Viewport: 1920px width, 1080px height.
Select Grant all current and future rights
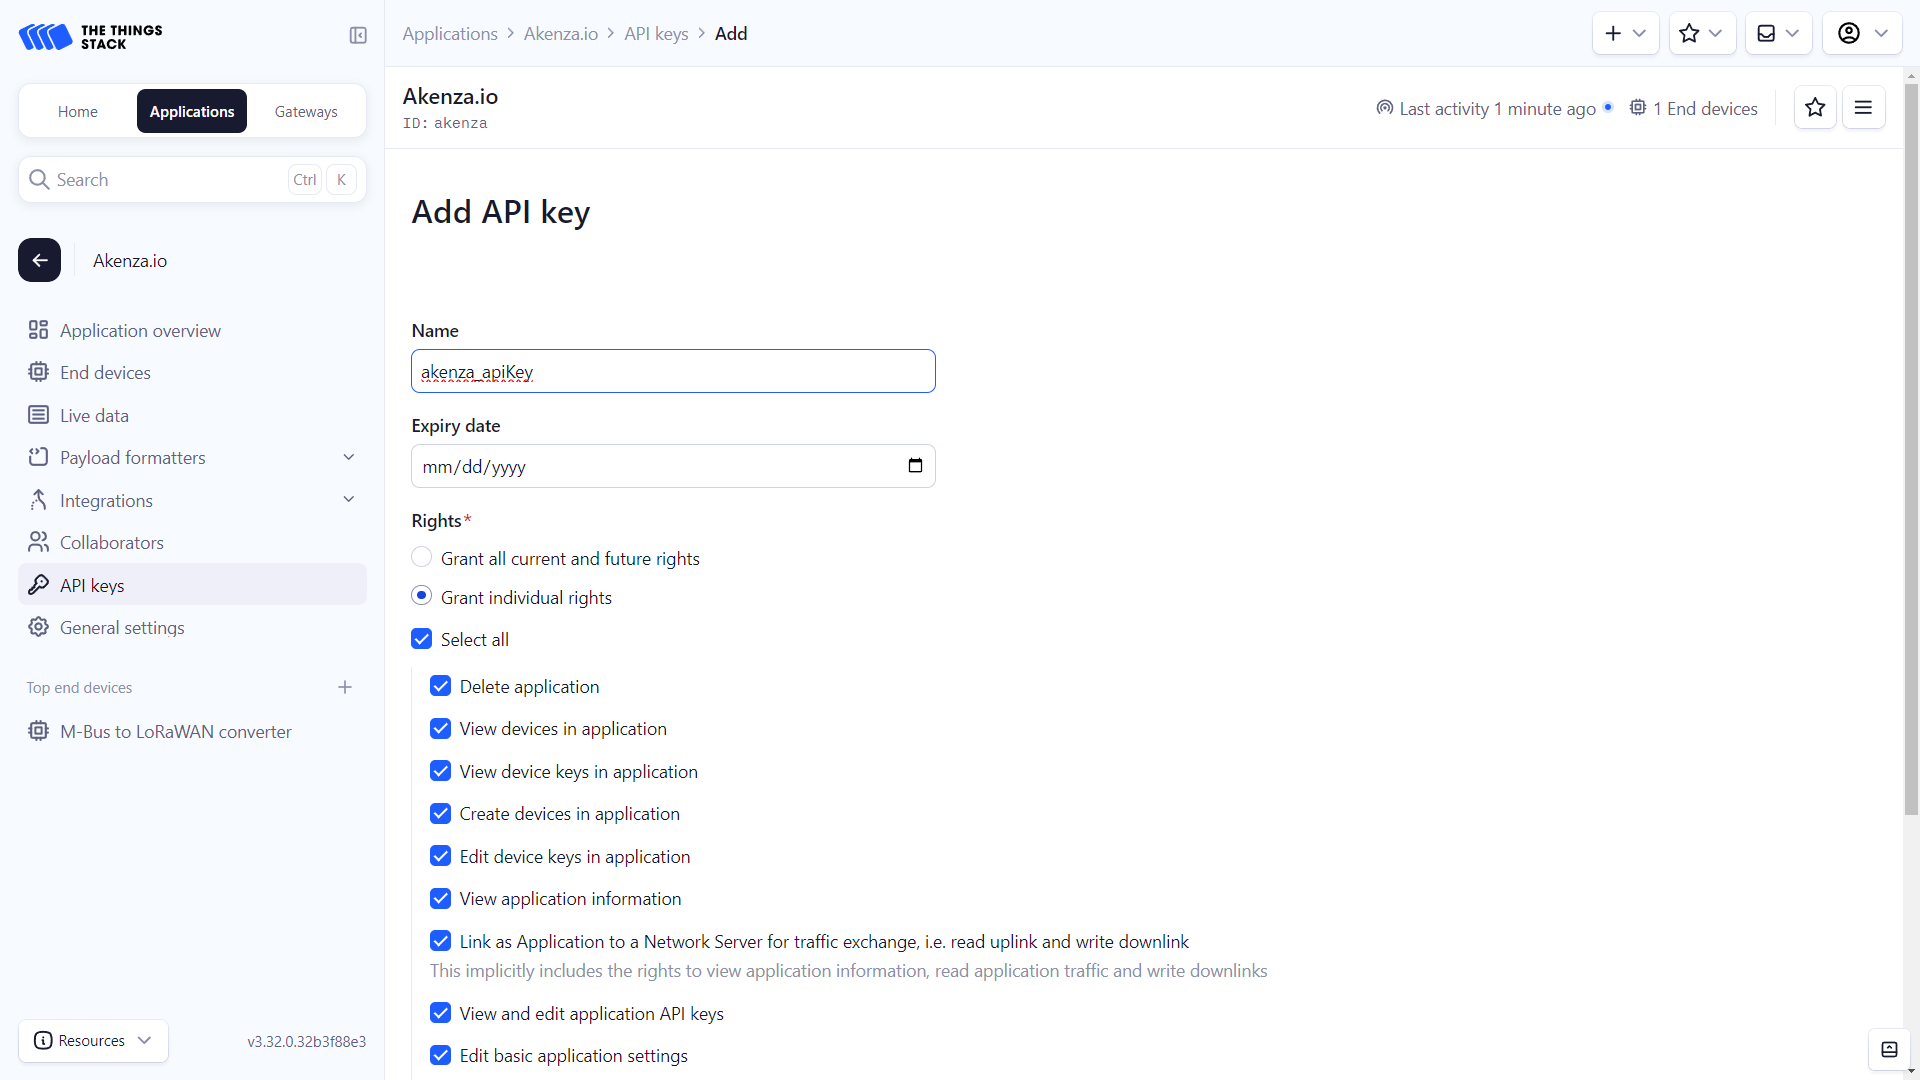pyautogui.click(x=422, y=558)
